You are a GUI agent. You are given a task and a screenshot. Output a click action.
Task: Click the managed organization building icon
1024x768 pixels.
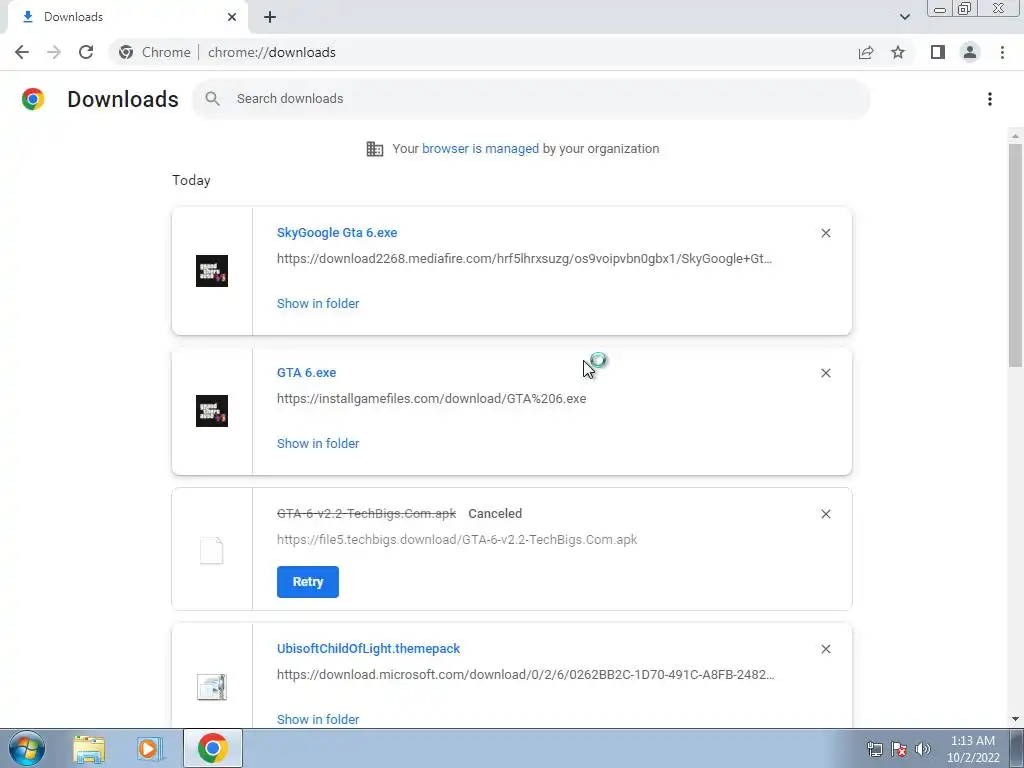tap(375, 149)
